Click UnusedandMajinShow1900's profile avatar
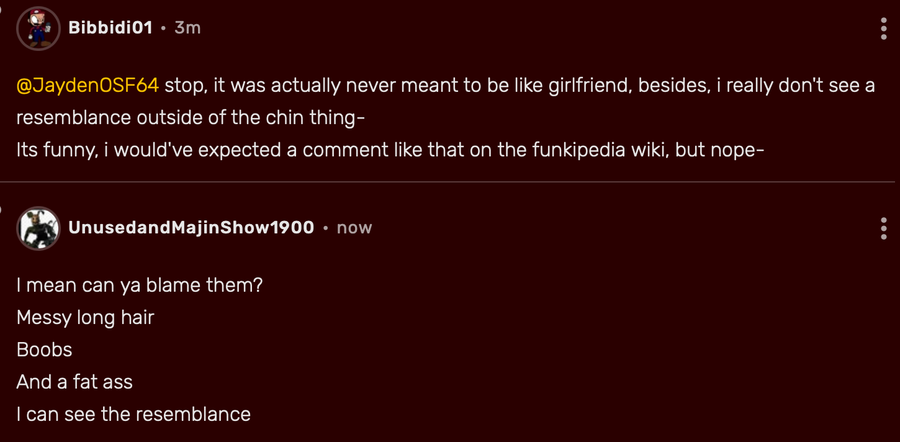Screen dimensions: 900x442 pos(38,228)
